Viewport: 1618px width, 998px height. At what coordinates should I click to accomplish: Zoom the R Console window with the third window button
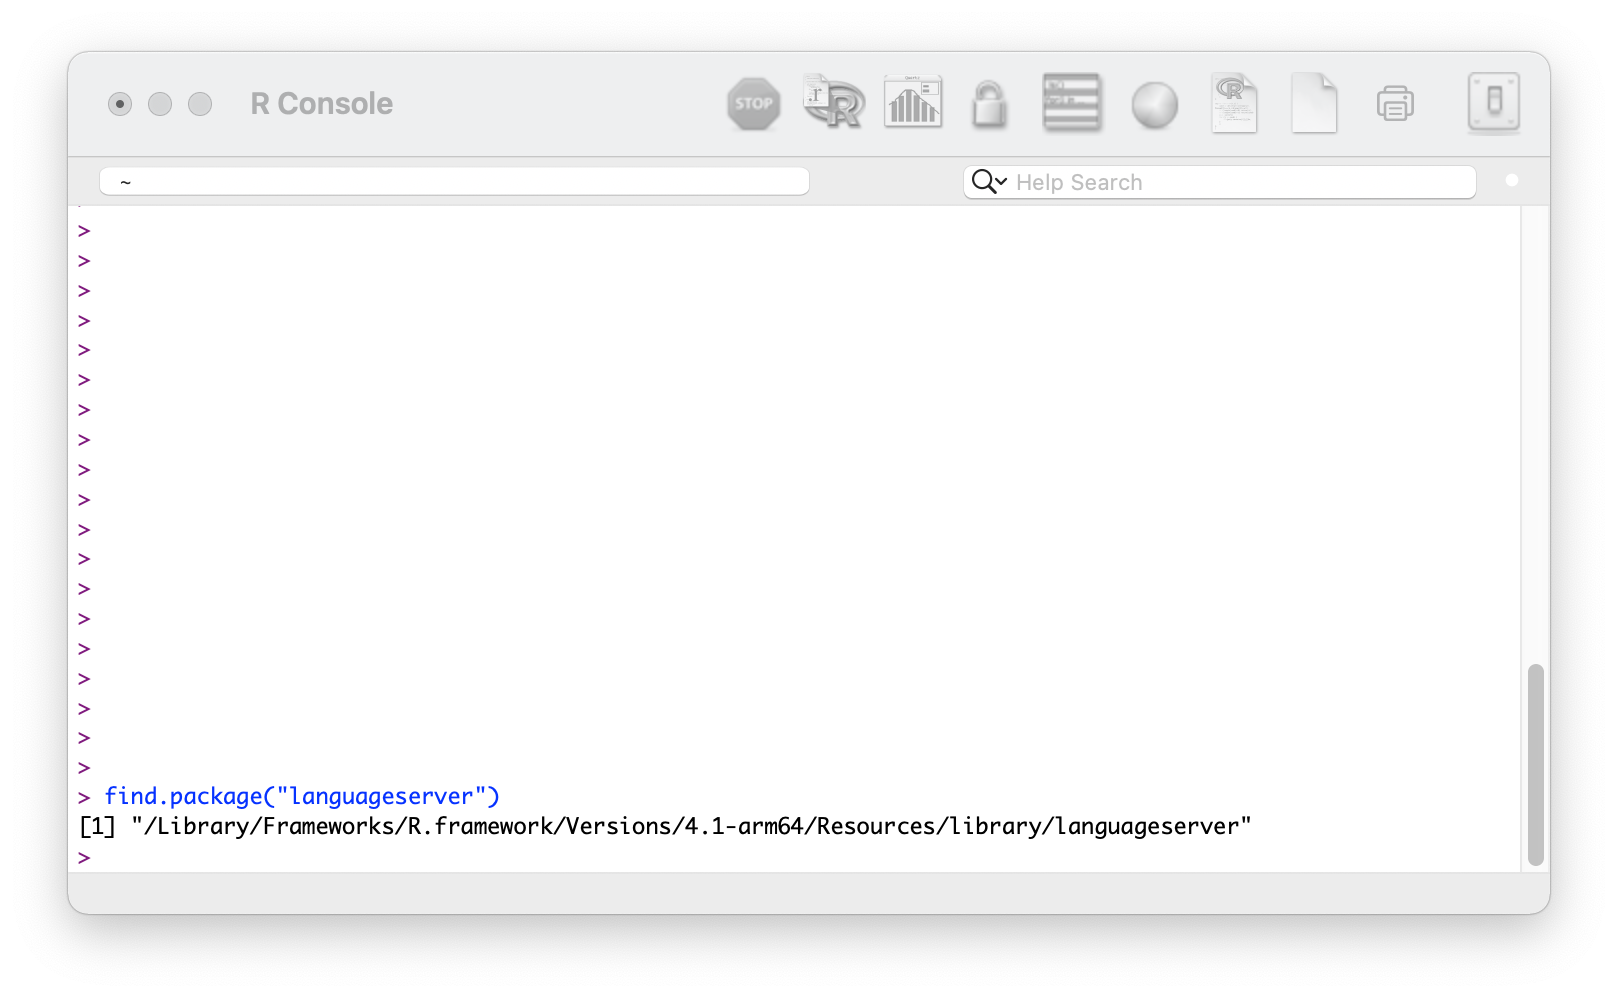(x=200, y=104)
